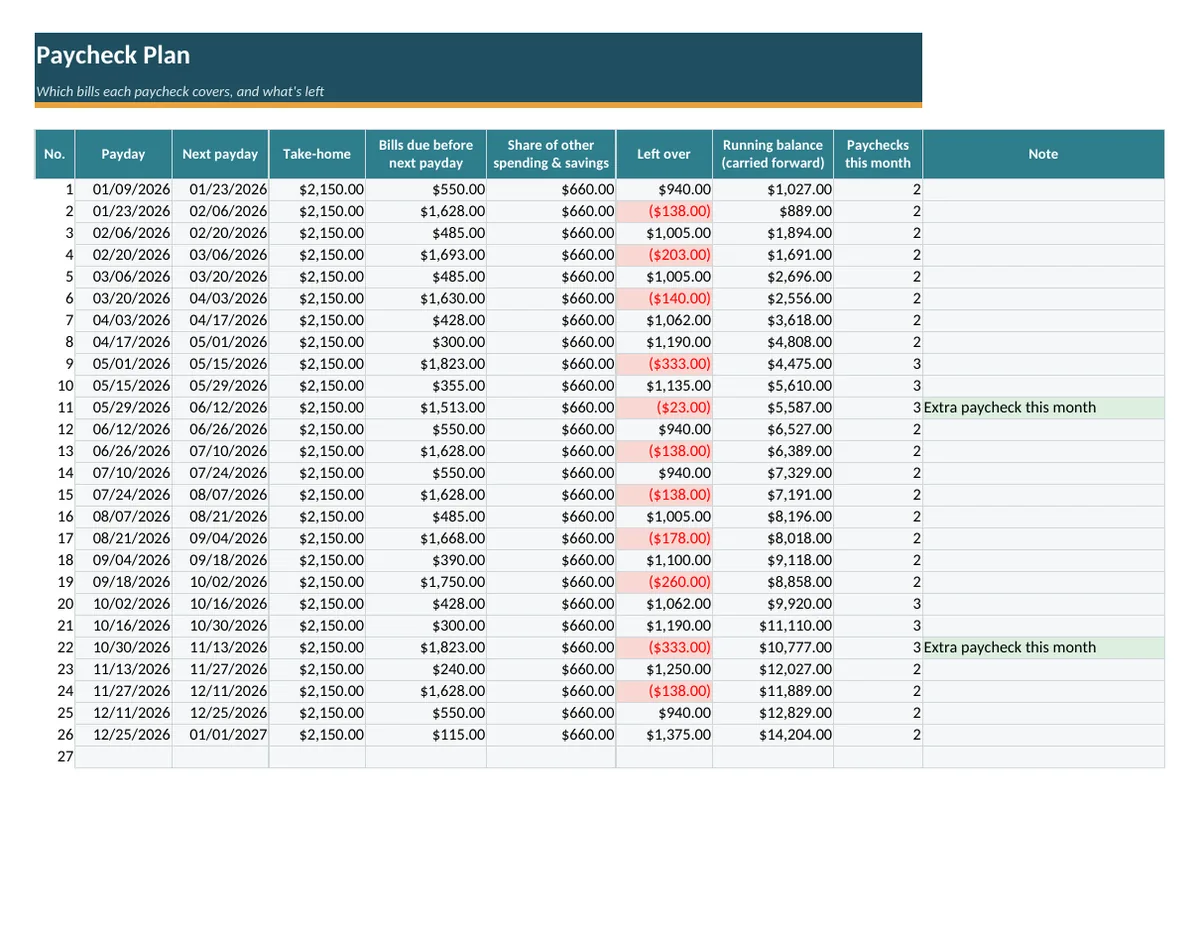
Task: Click payday cell 12/25/2026
Action: (123, 734)
